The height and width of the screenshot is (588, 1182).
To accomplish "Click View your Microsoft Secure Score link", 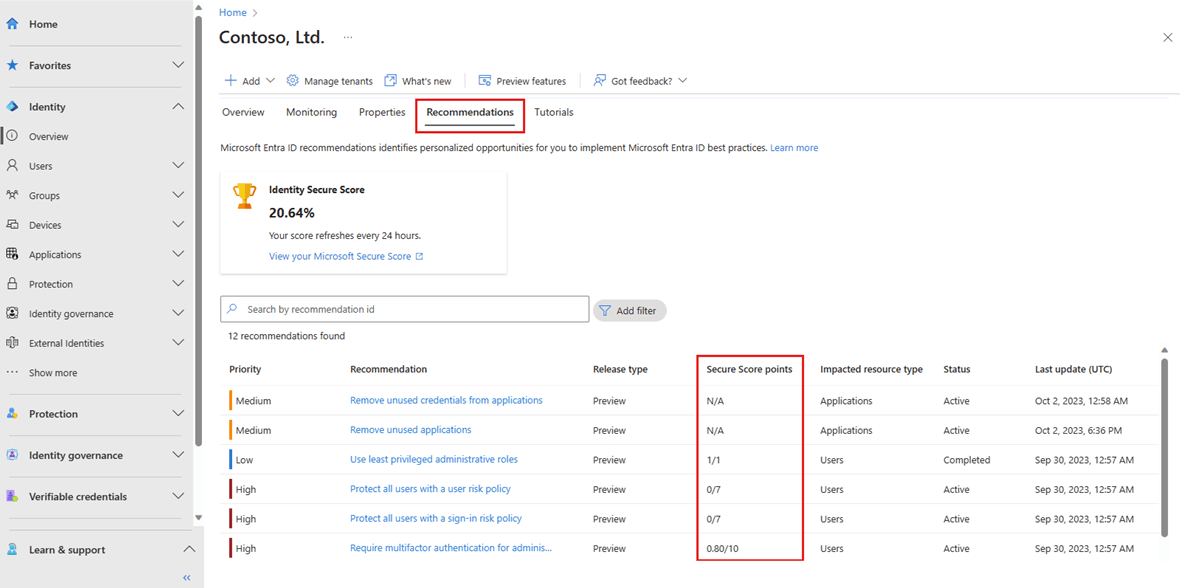I will (341, 256).
